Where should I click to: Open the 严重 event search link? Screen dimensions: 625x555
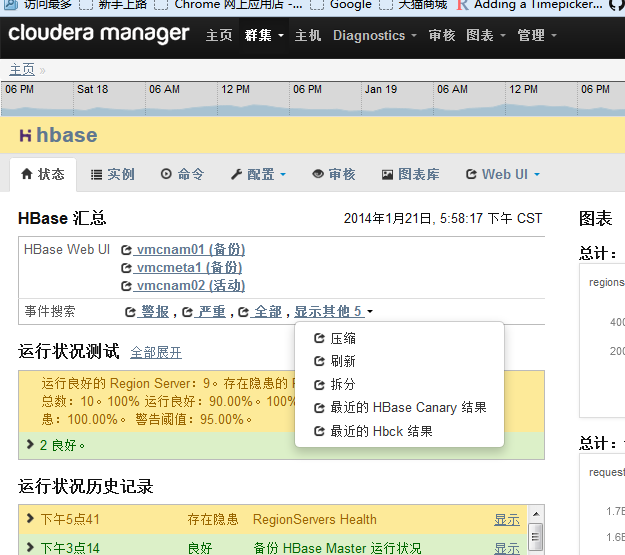pos(210,311)
